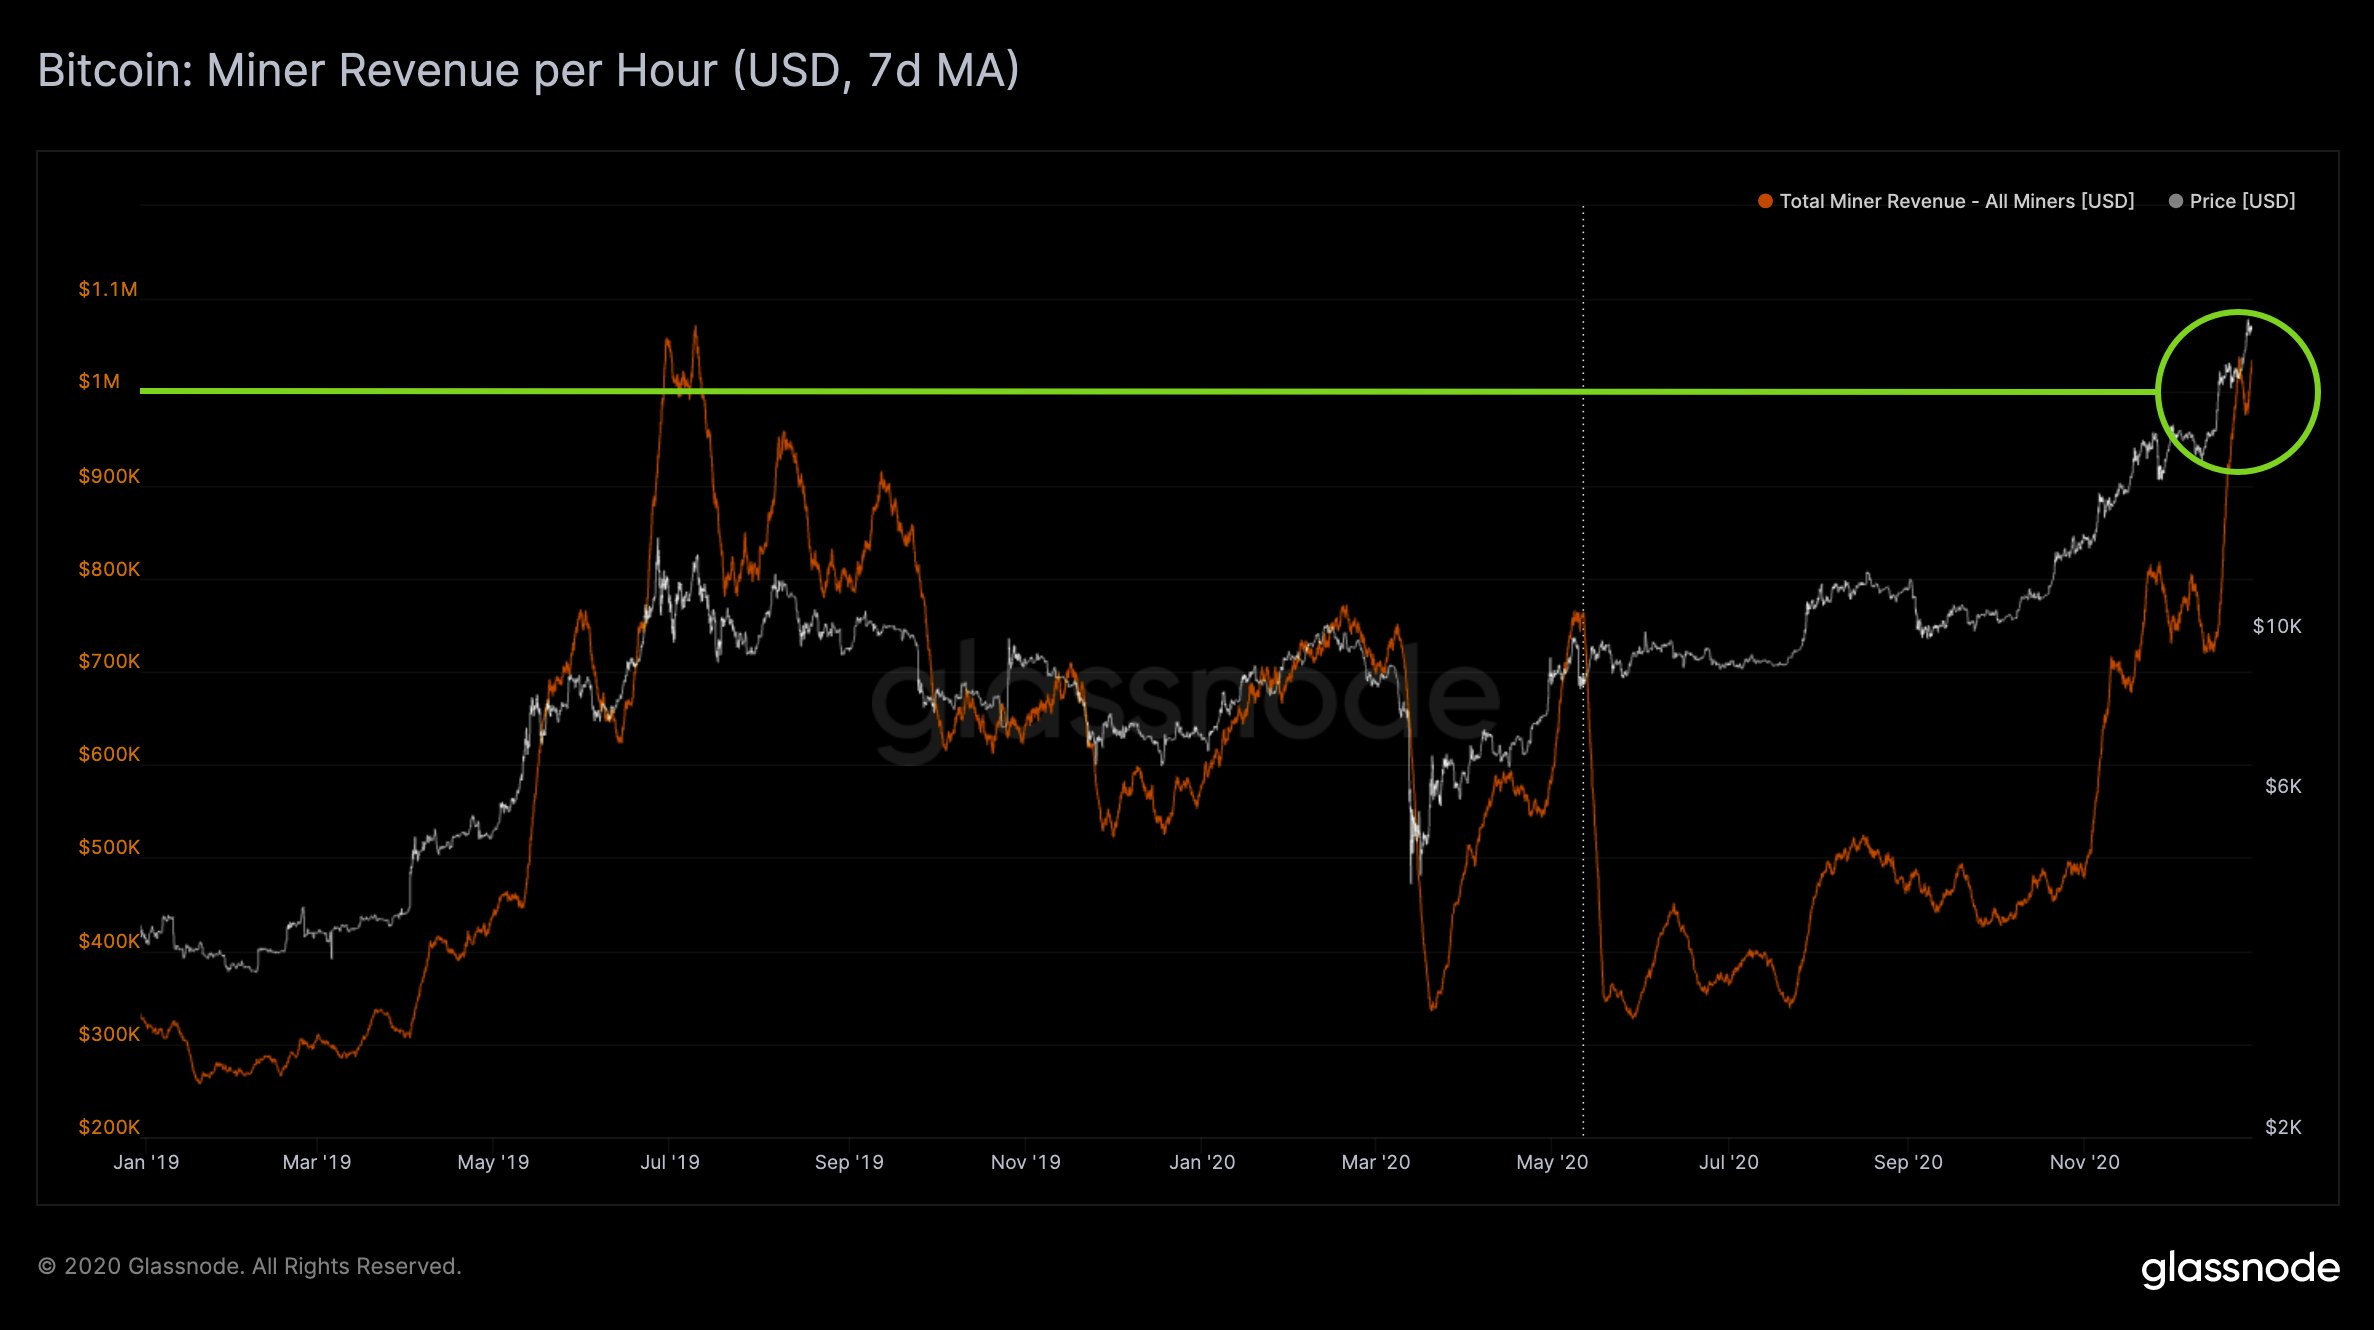
Task: Click the $2K right price axis label
Action: pos(2283,1127)
